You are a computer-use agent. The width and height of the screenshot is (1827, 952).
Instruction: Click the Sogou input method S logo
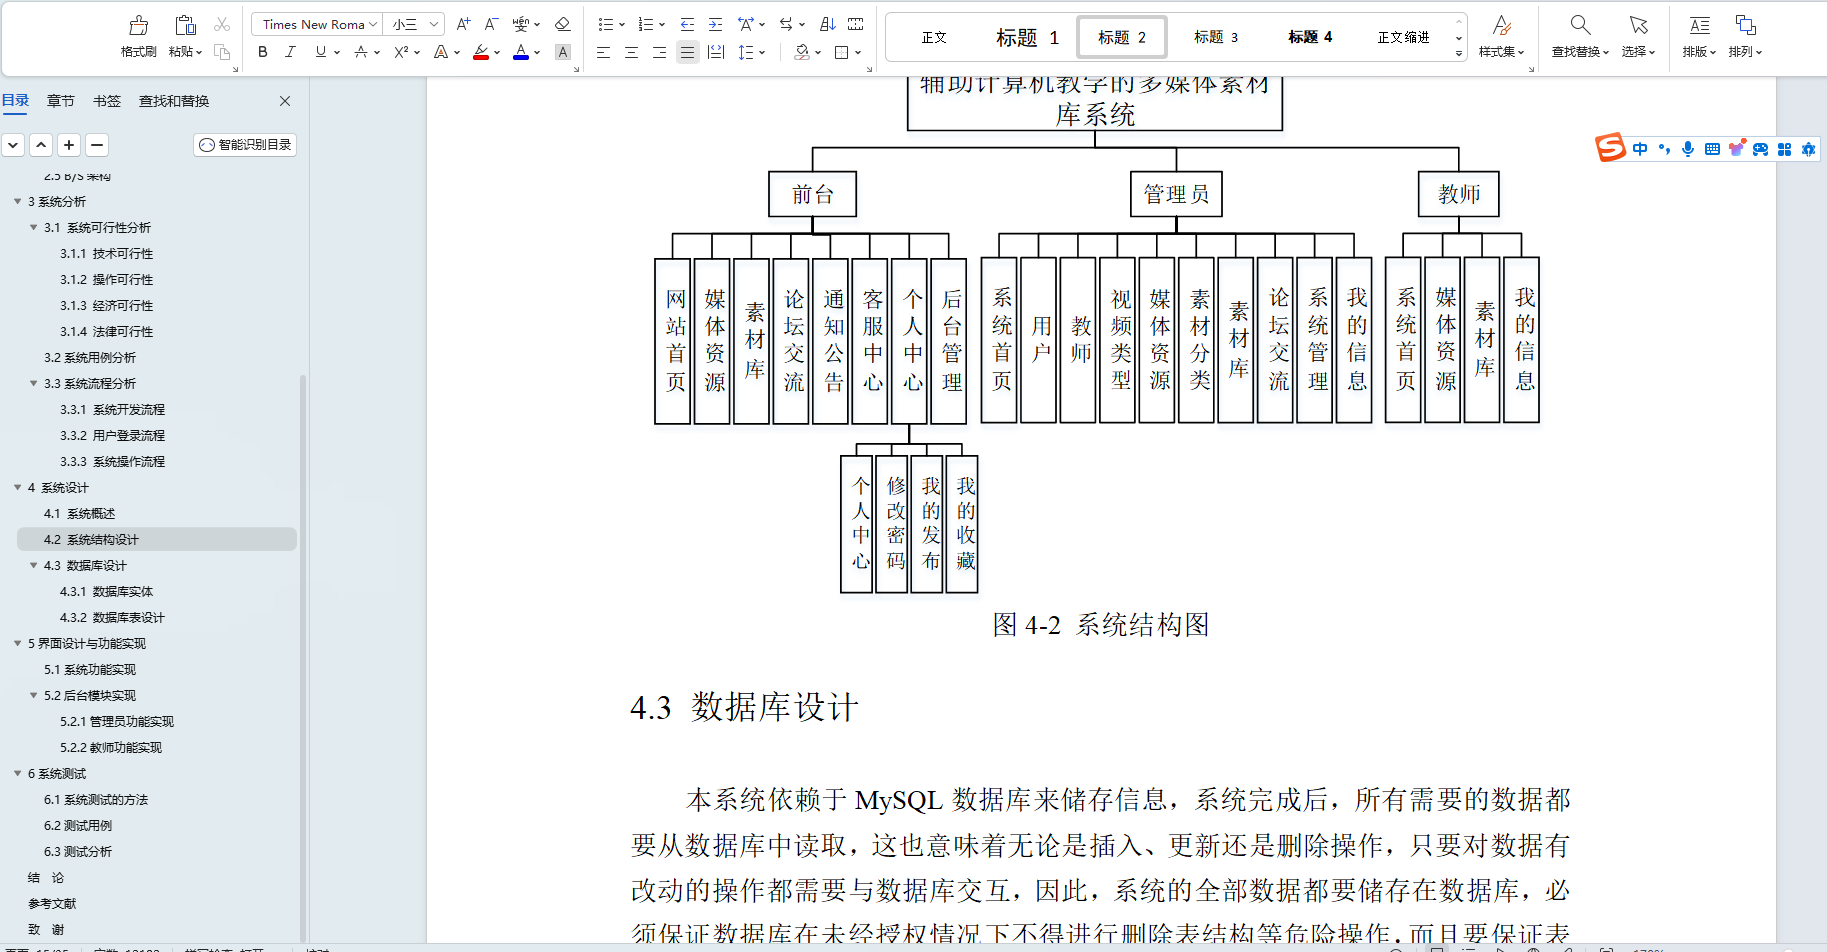[x=1610, y=148]
